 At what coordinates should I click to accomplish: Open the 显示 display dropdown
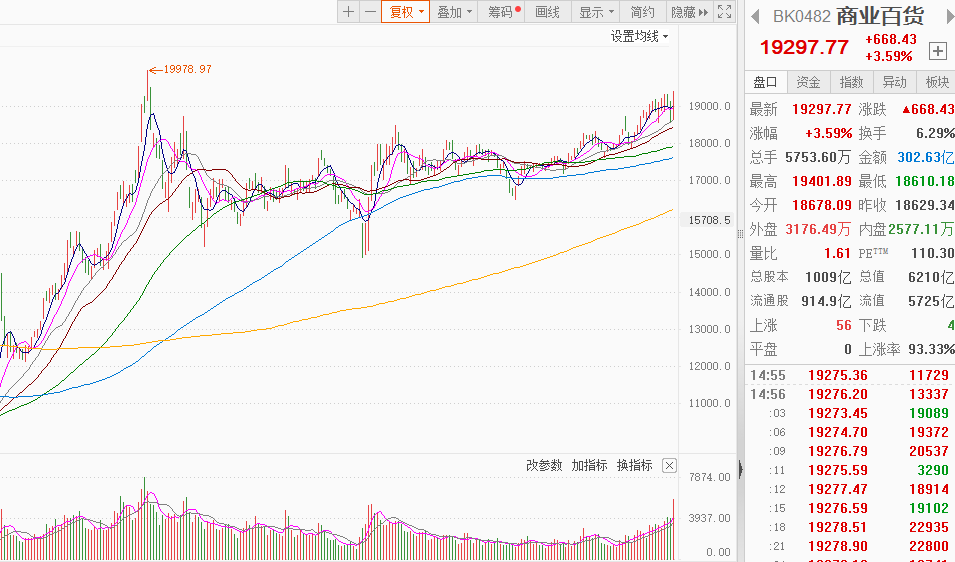click(x=596, y=12)
